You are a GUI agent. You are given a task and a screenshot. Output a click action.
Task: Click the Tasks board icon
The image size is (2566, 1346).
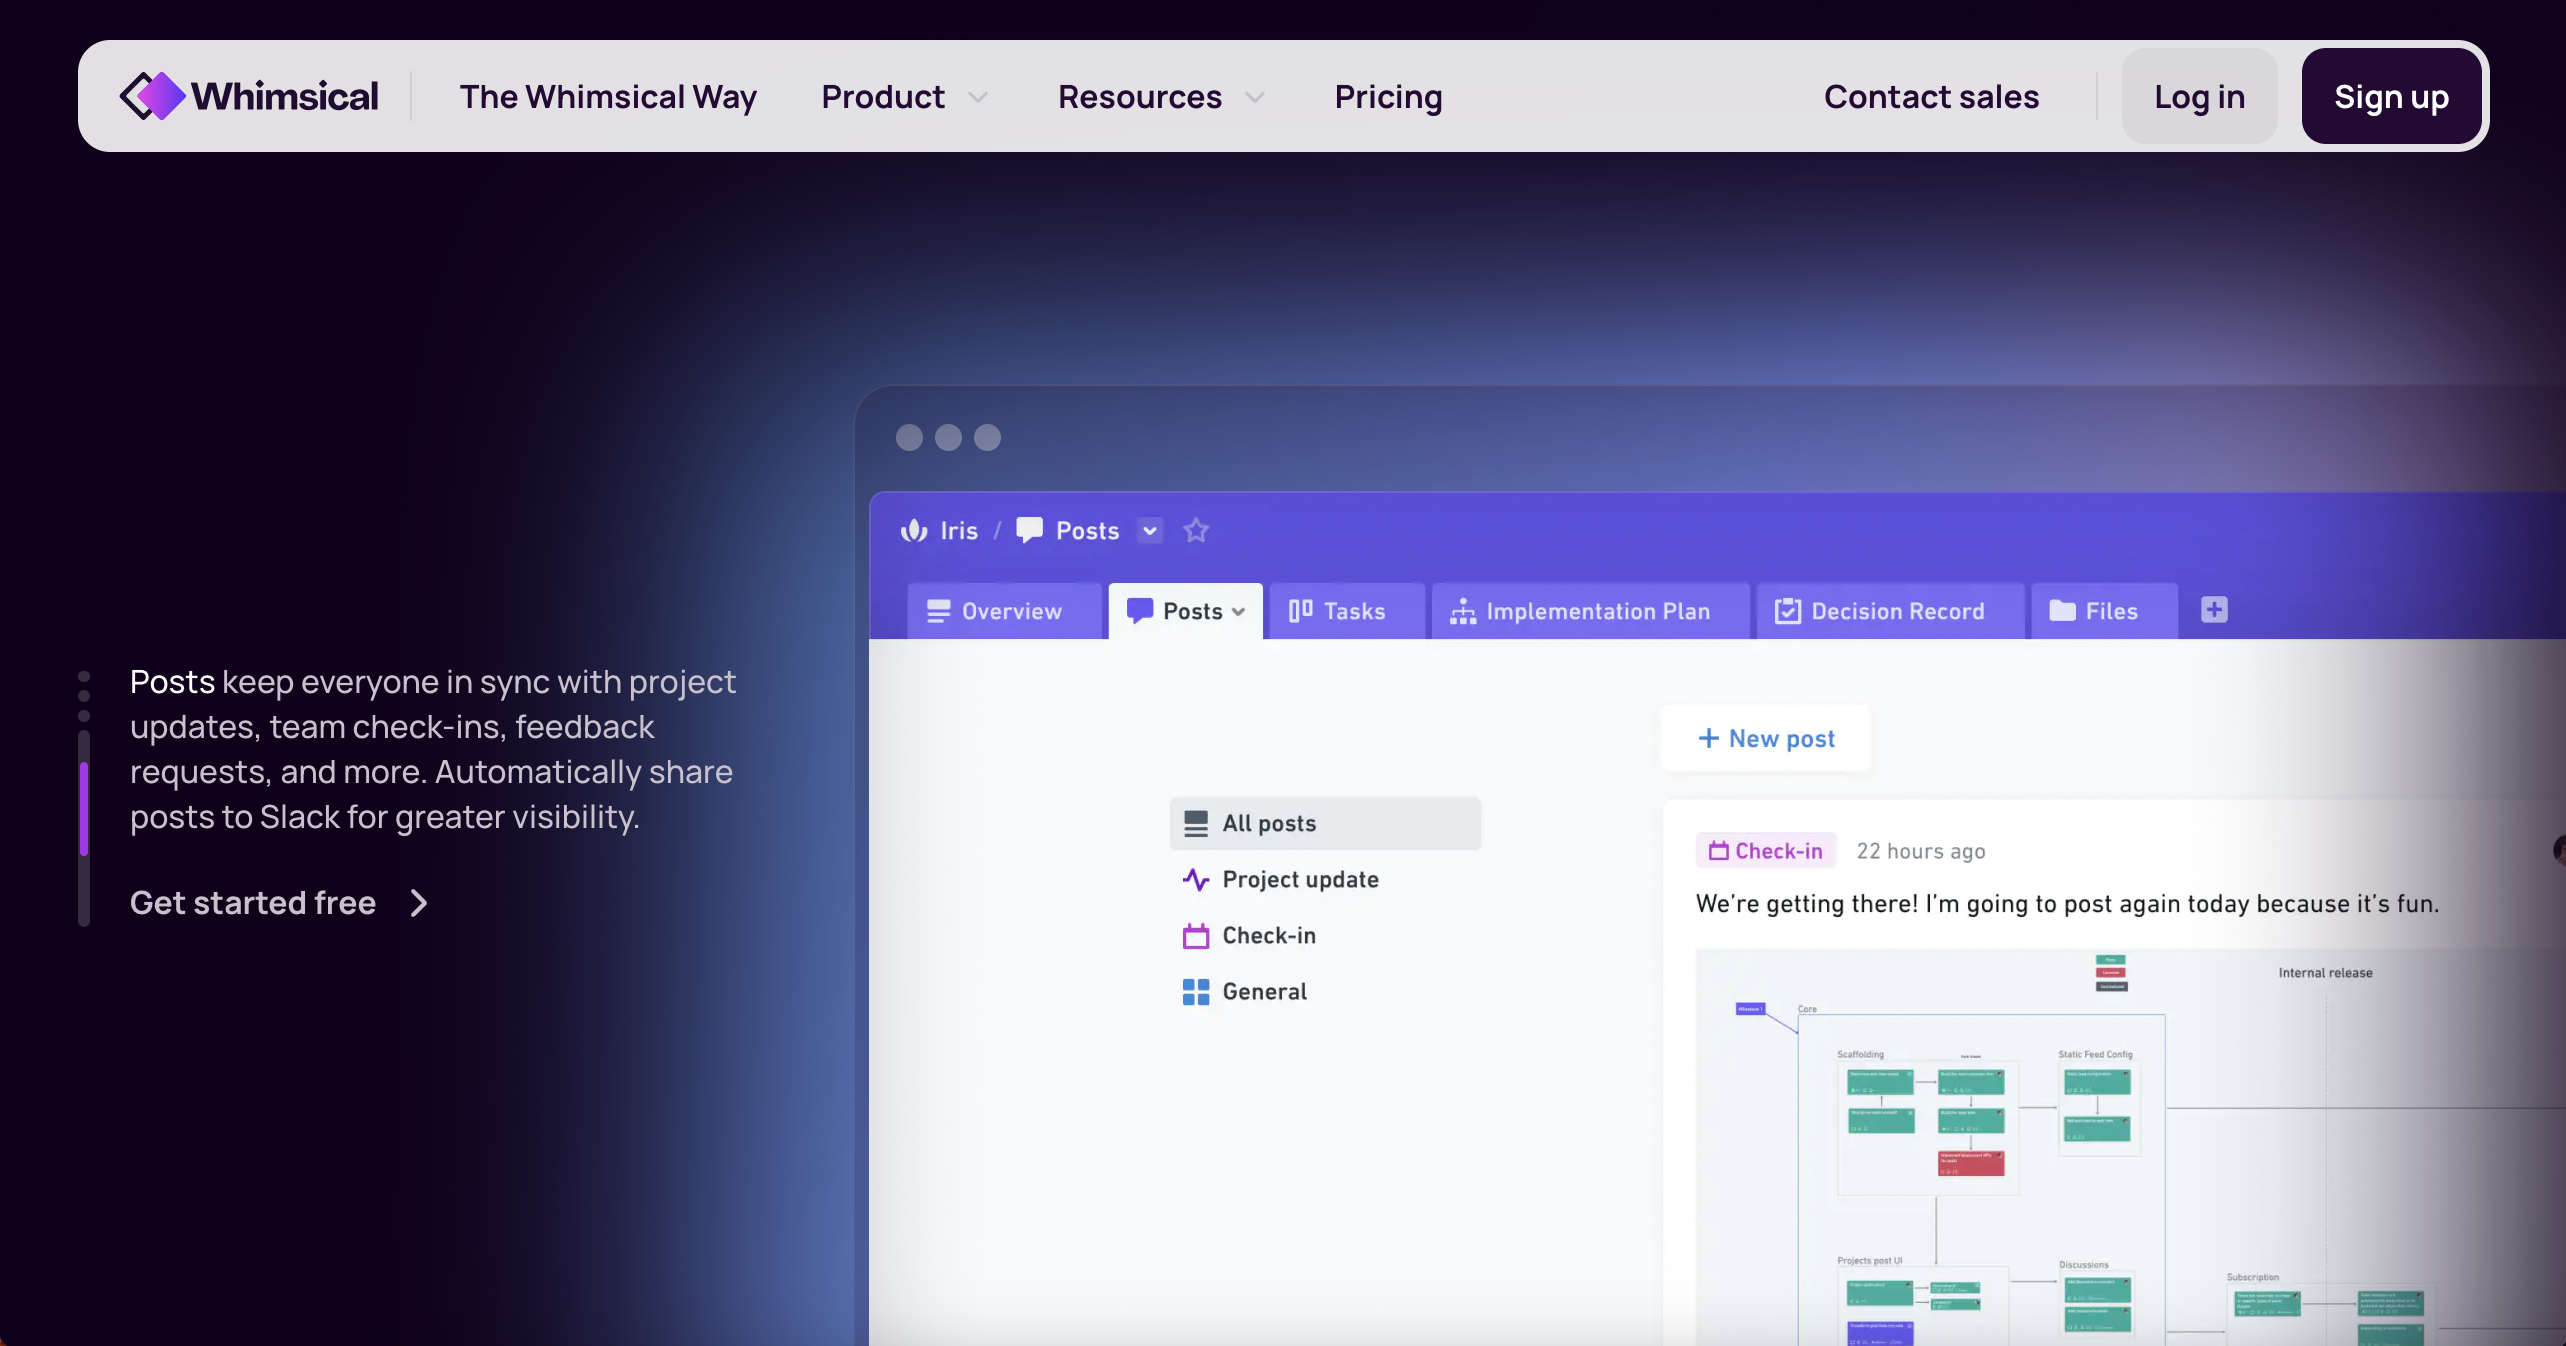1300,611
